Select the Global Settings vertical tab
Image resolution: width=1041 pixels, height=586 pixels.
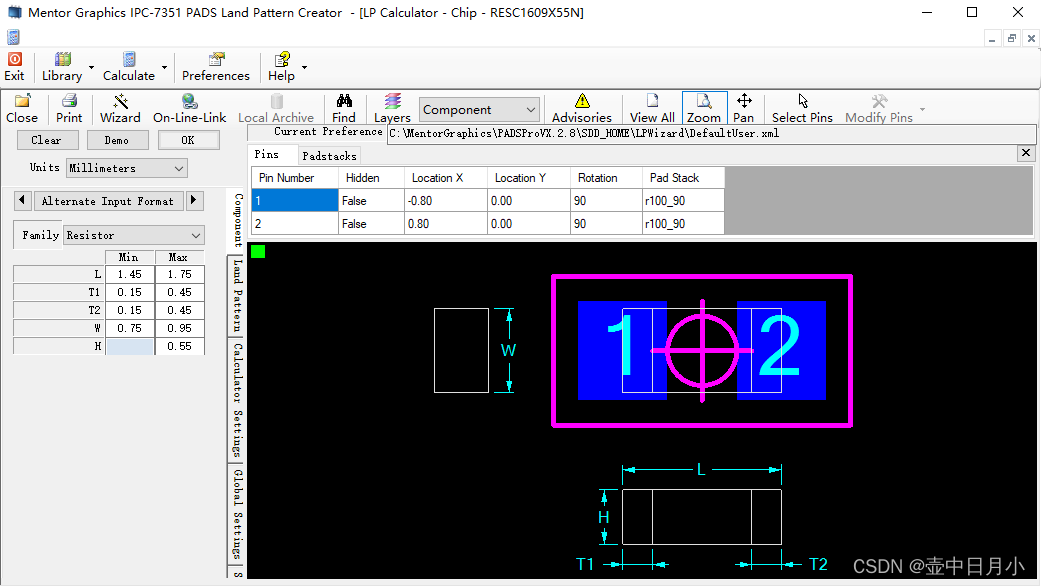pos(236,514)
